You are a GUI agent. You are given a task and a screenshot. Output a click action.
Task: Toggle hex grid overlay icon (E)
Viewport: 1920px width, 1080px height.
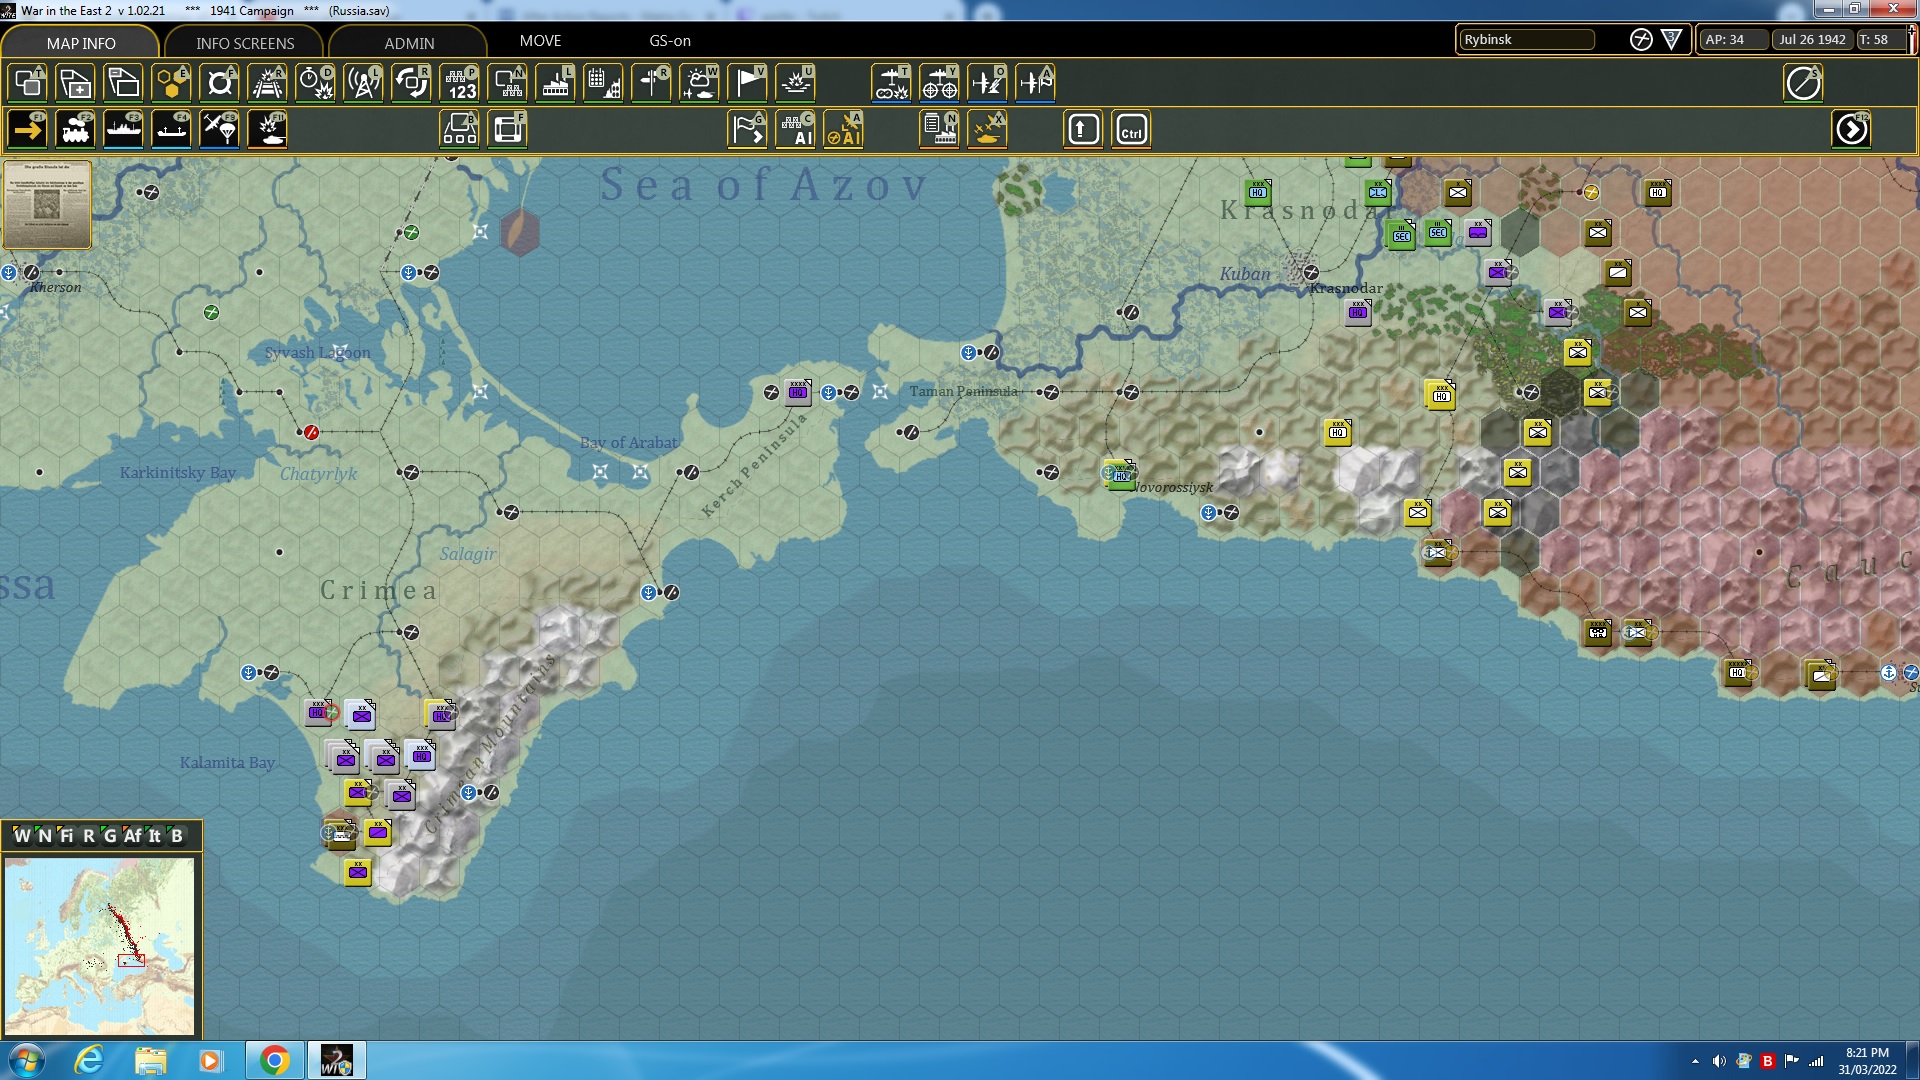tap(171, 83)
